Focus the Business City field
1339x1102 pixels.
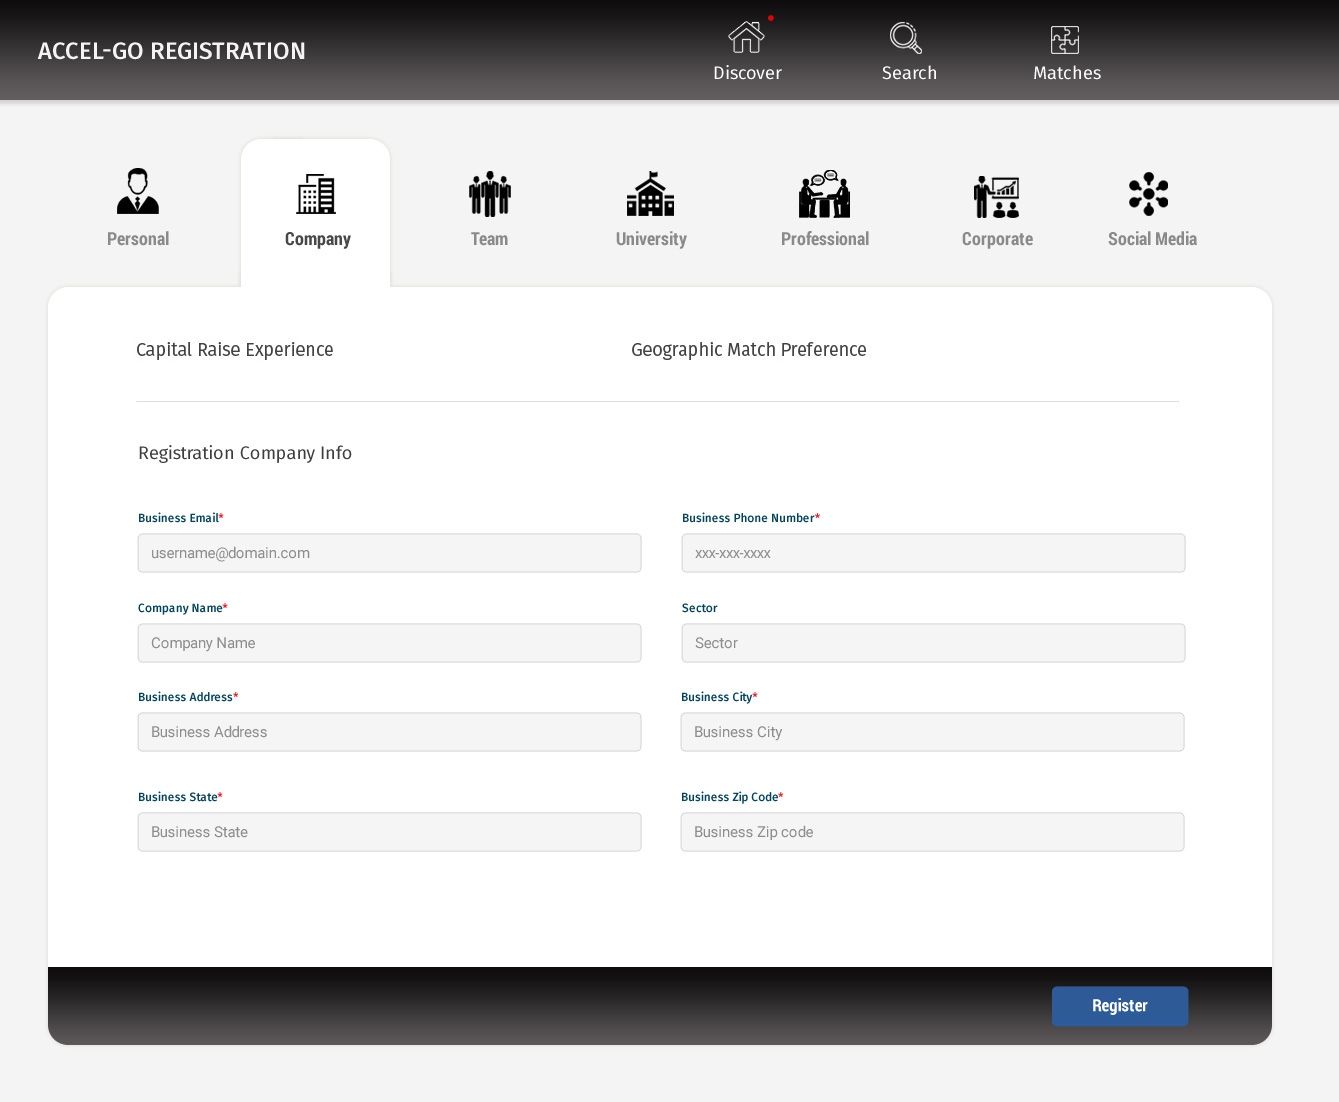(932, 732)
